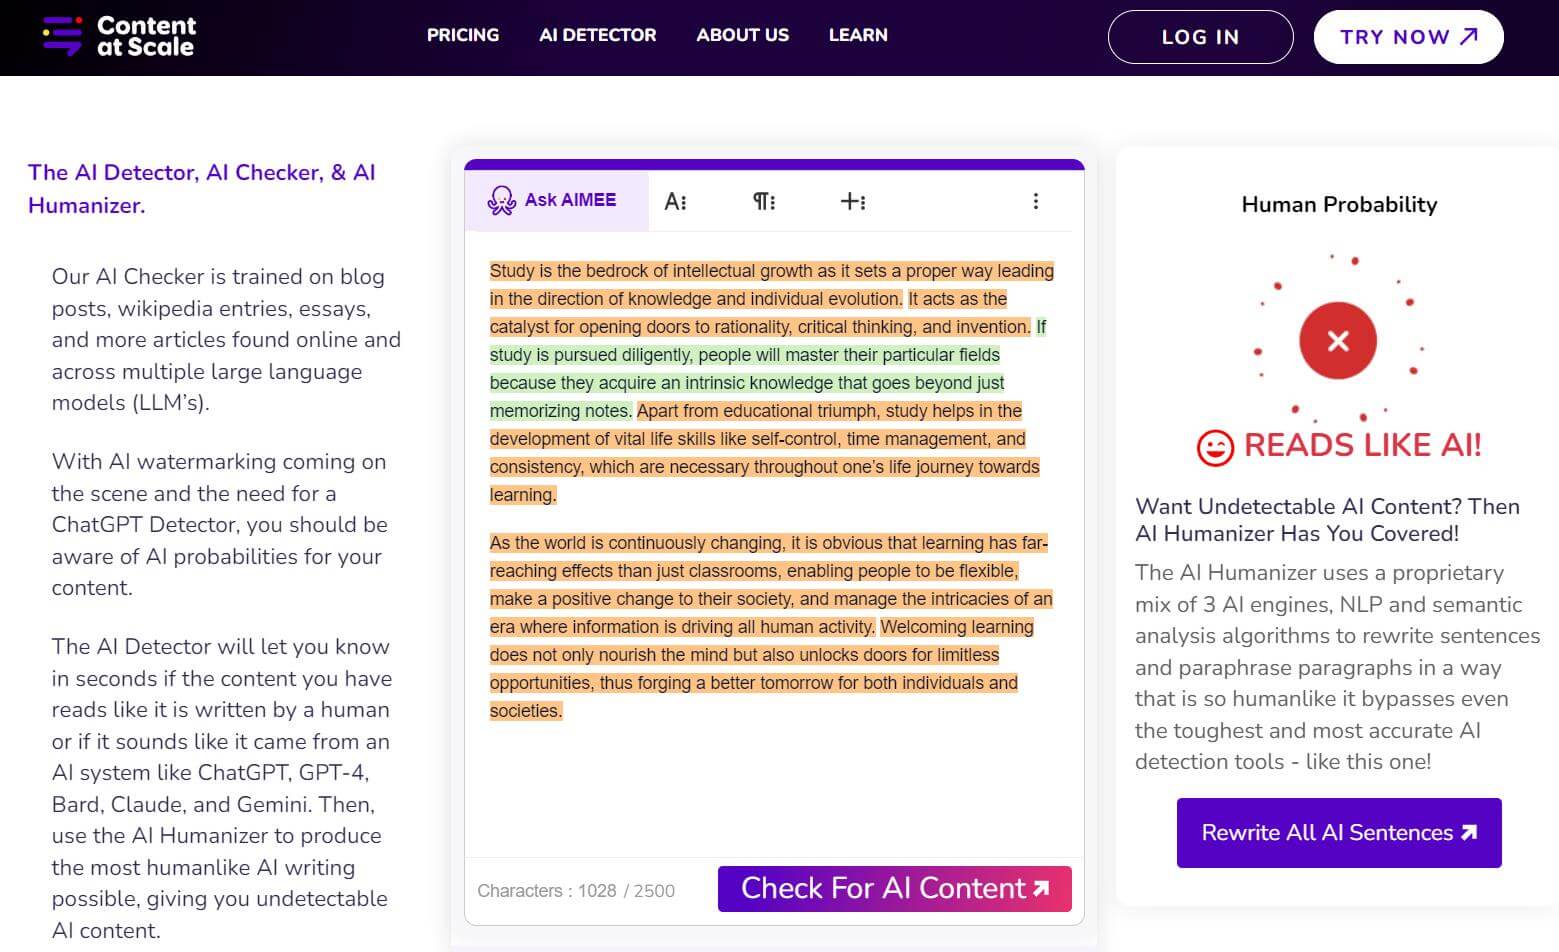Open the paragraph formatting menu

point(764,201)
